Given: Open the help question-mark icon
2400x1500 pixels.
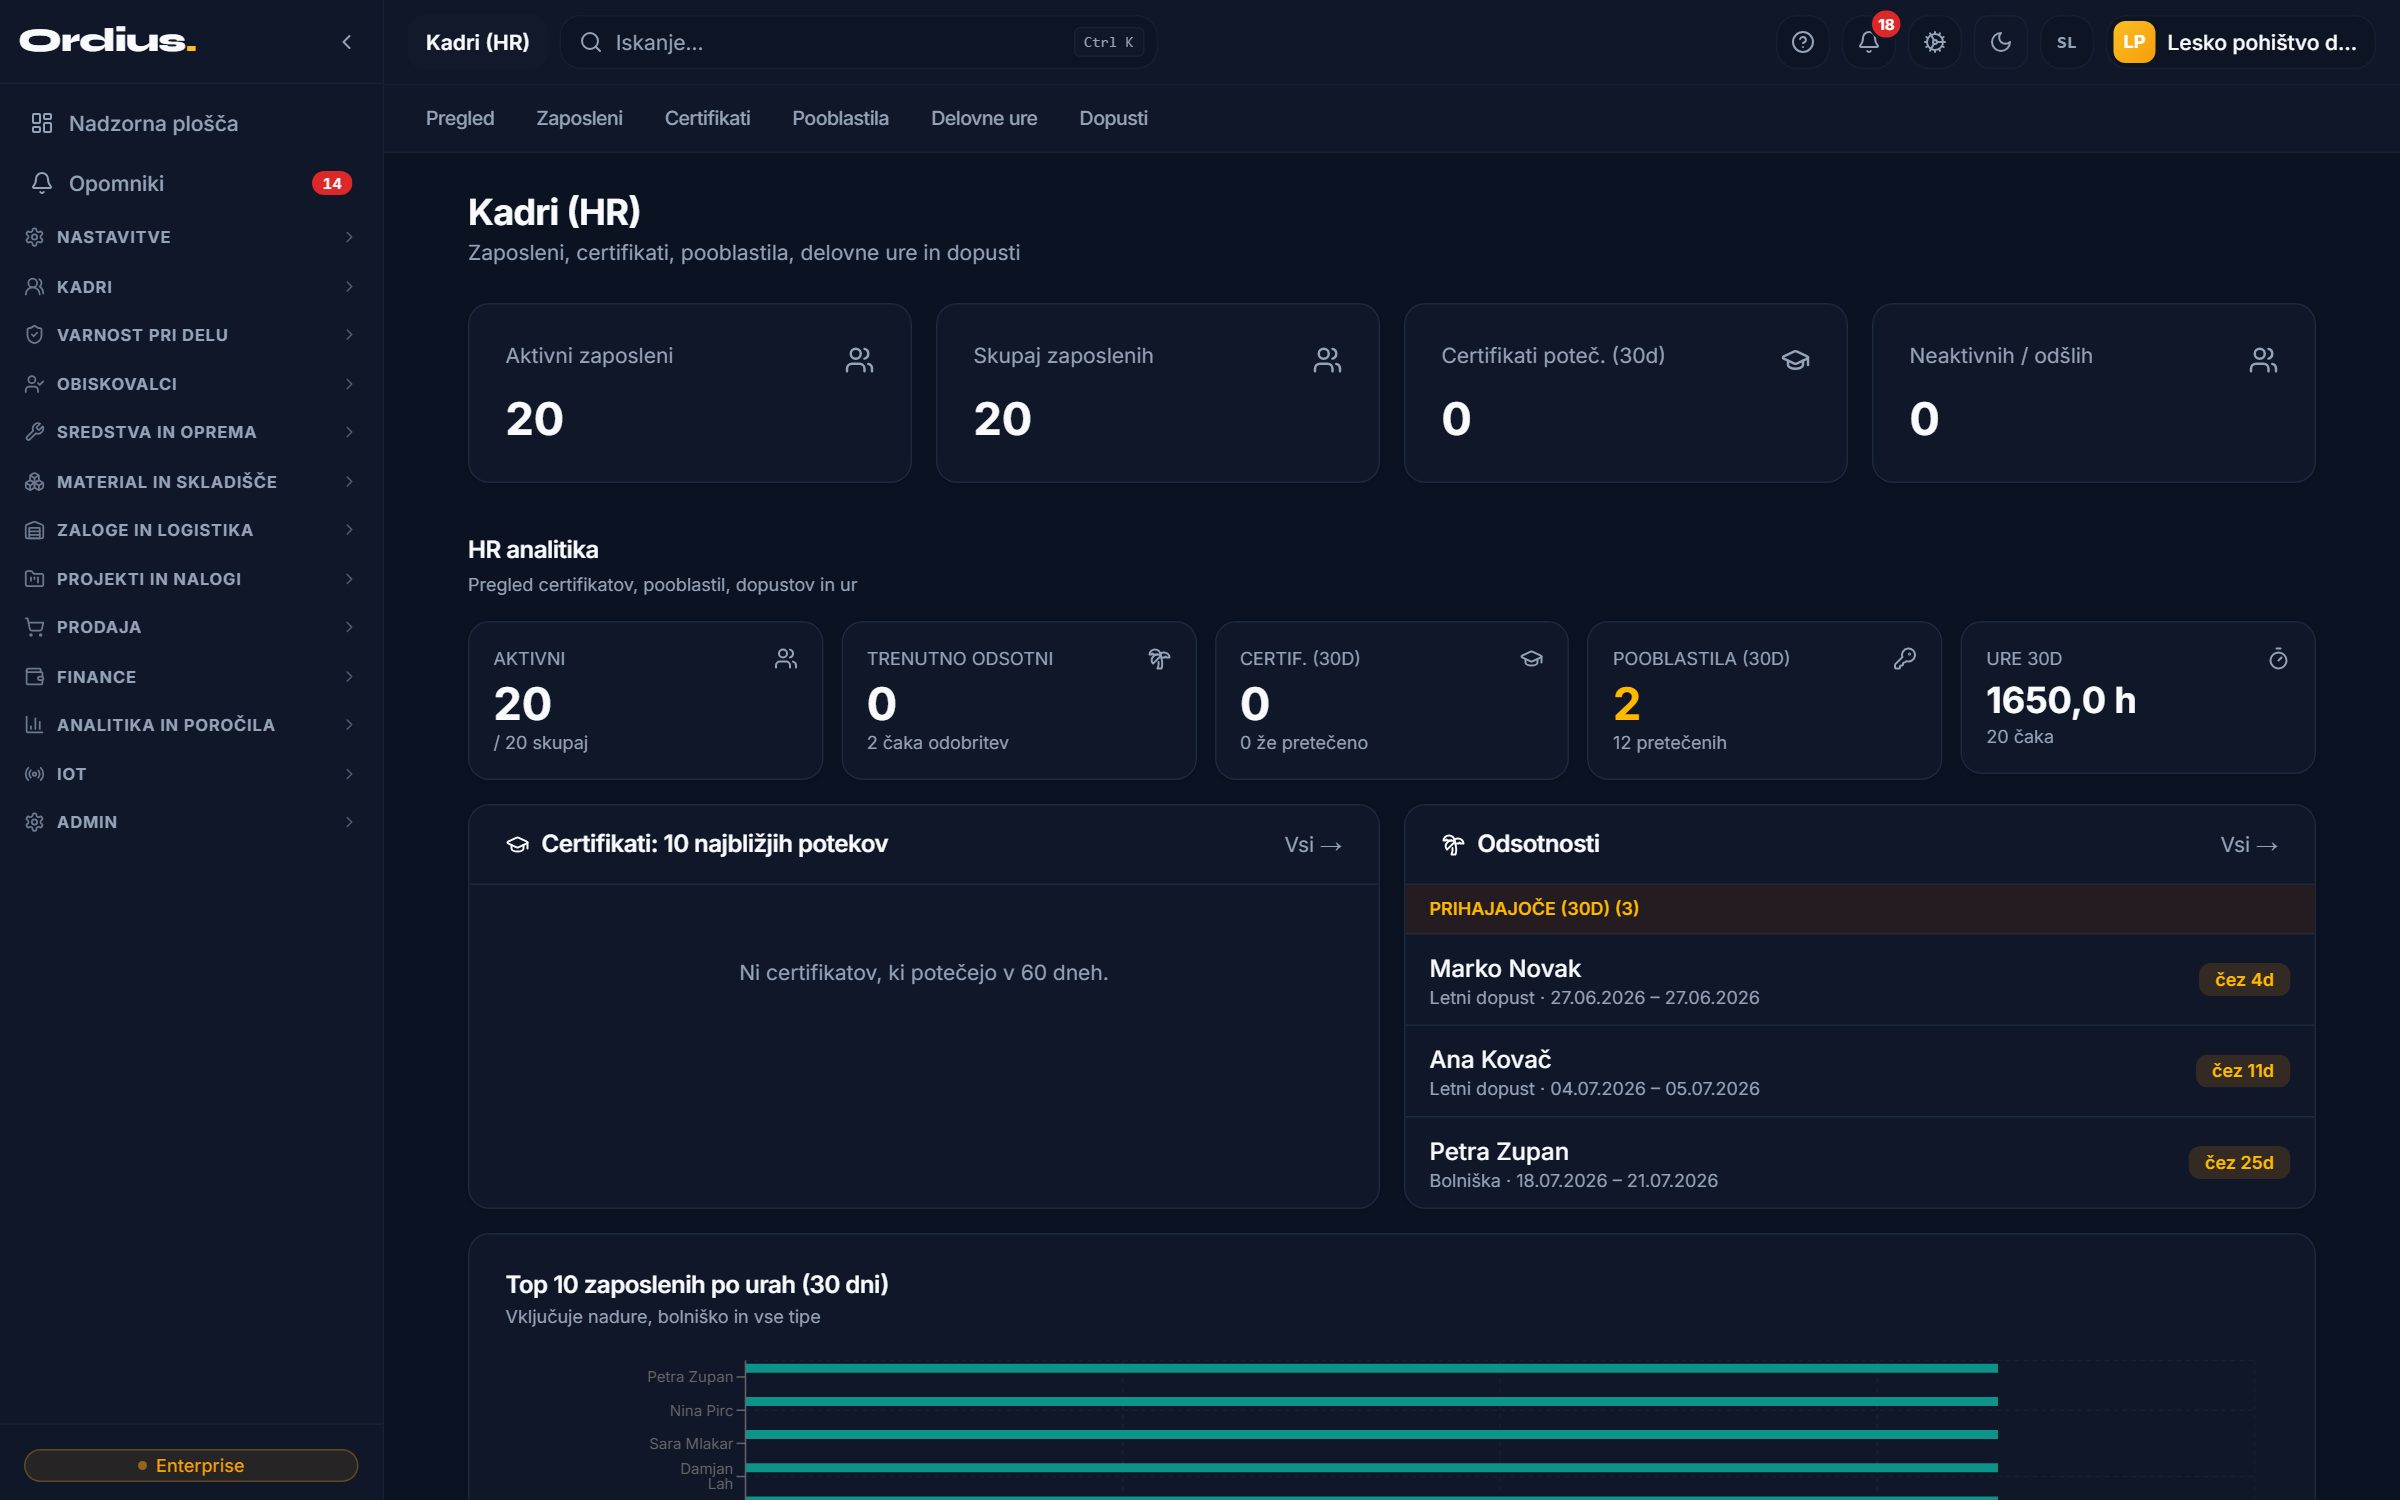Looking at the screenshot, I should coord(1802,42).
